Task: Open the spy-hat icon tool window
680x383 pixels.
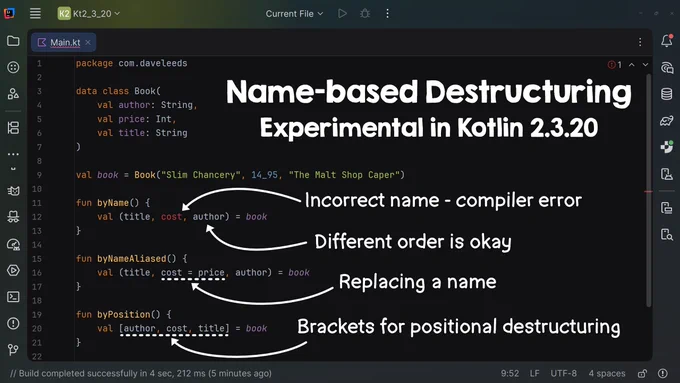Action: click(x=13, y=217)
